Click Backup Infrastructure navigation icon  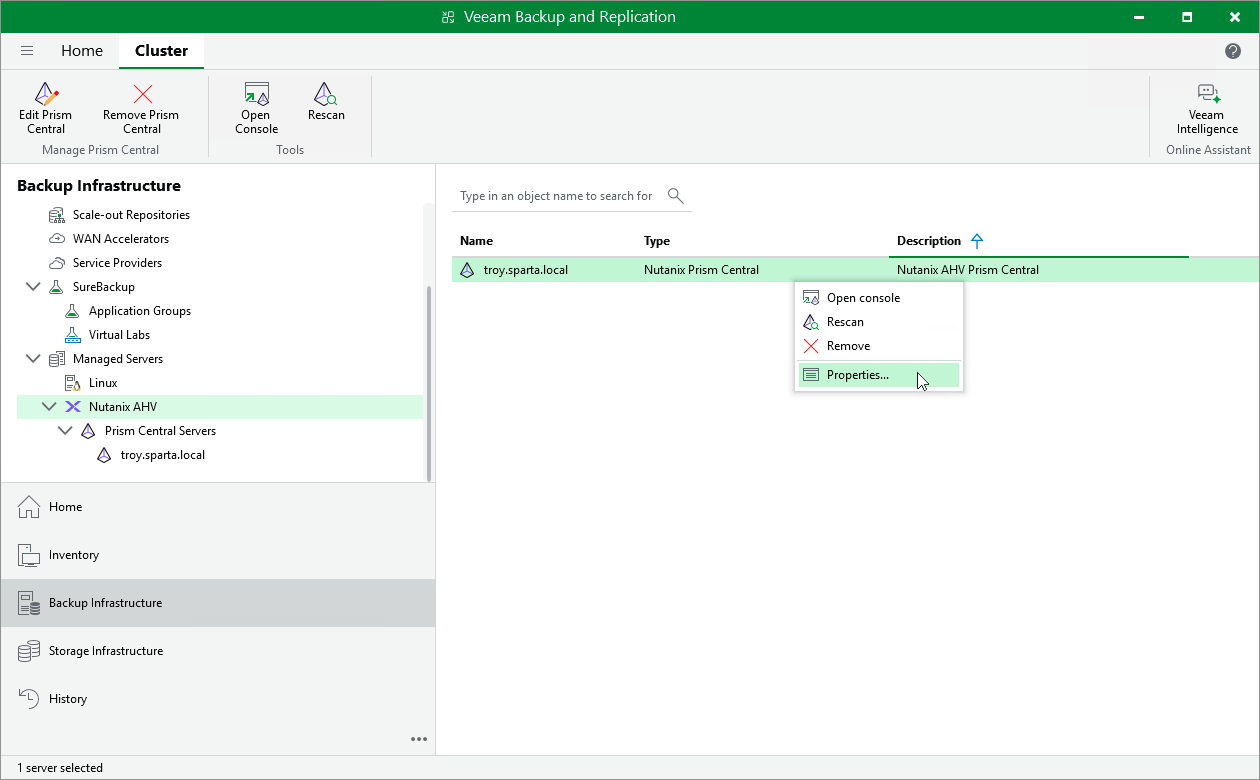(x=30, y=603)
